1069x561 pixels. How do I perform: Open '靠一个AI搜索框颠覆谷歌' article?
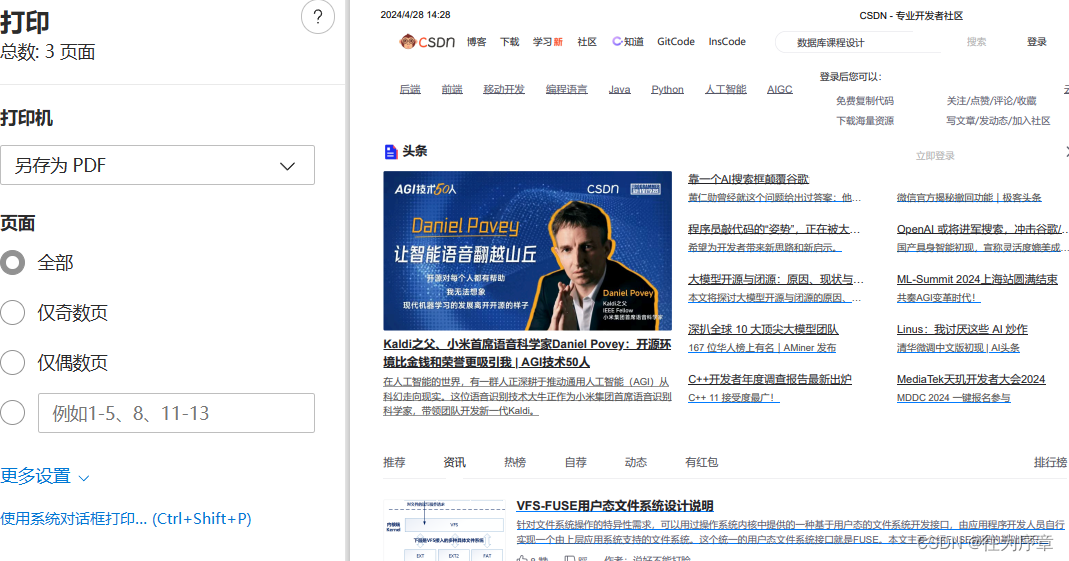click(x=748, y=179)
